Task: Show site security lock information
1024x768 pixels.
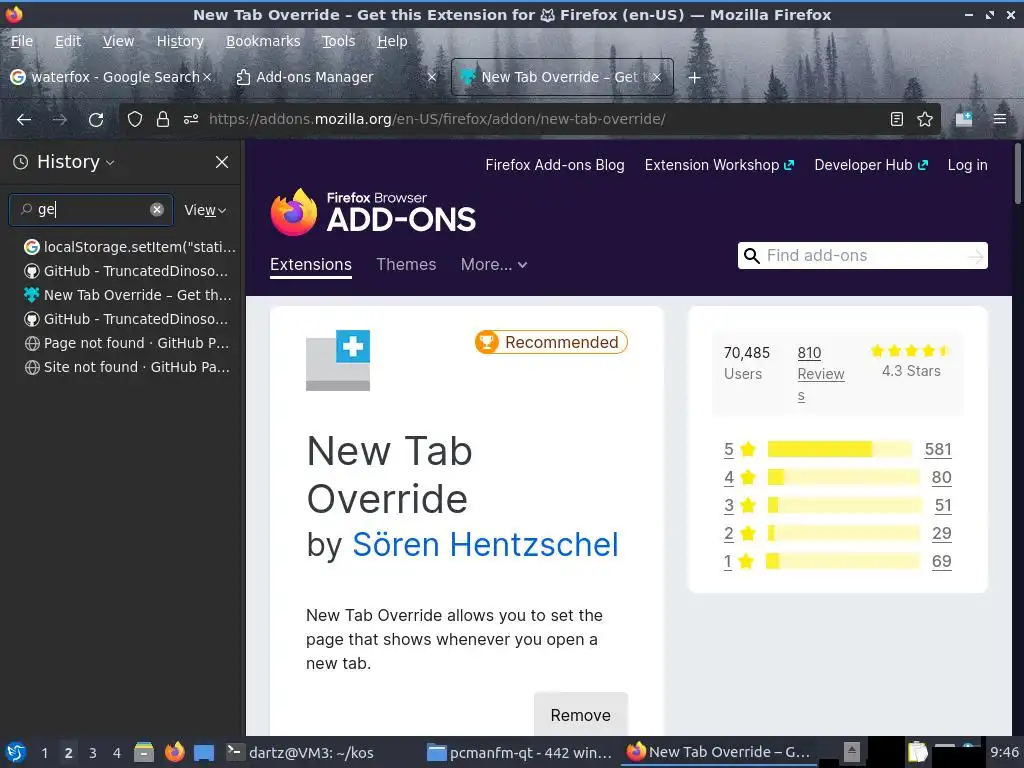Action: pos(163,119)
